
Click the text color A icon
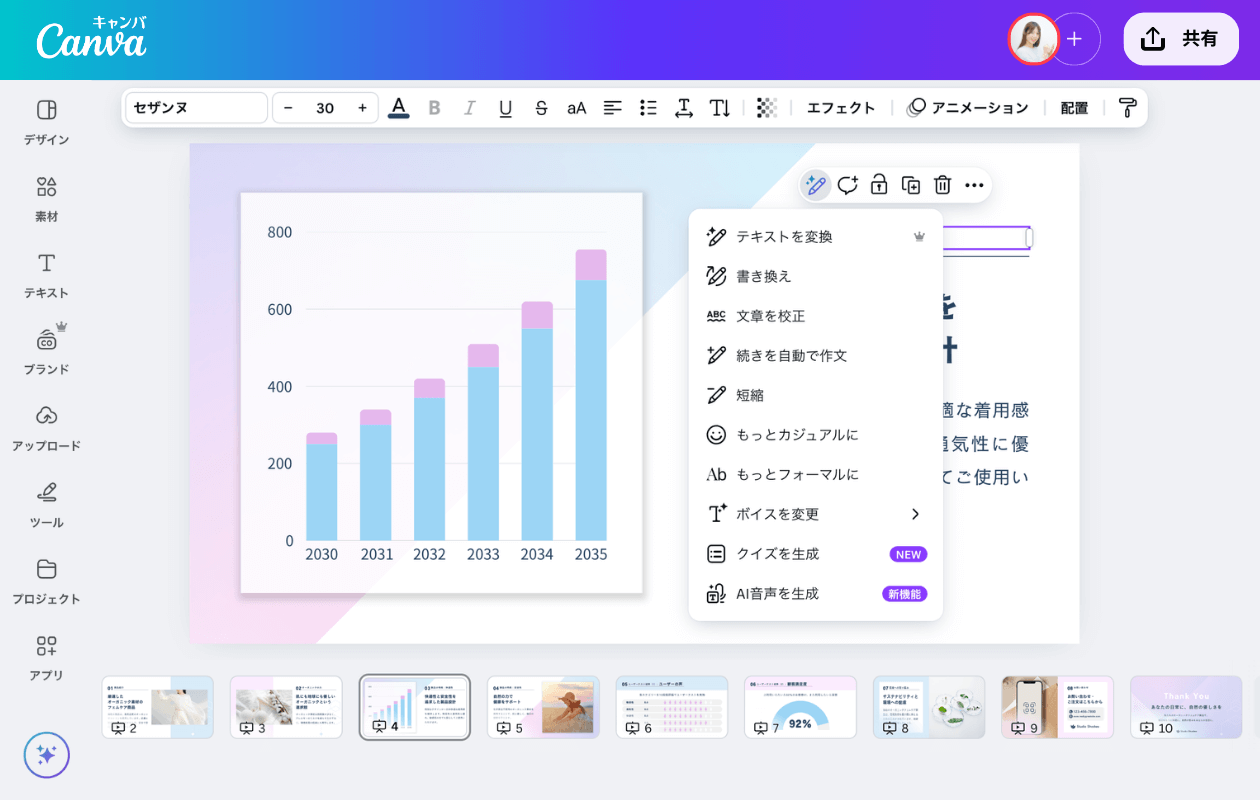click(x=398, y=108)
